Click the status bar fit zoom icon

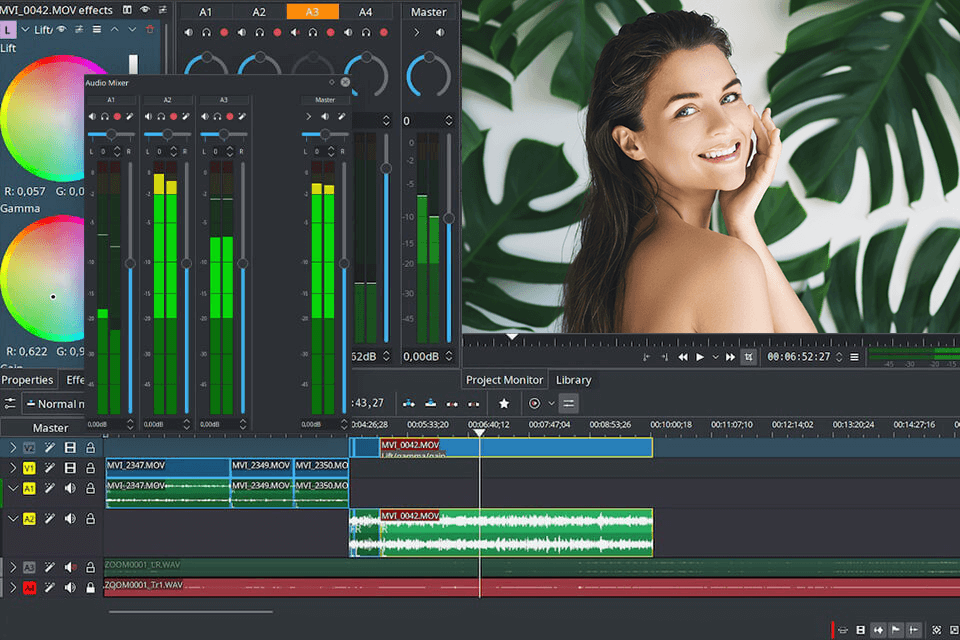937,630
